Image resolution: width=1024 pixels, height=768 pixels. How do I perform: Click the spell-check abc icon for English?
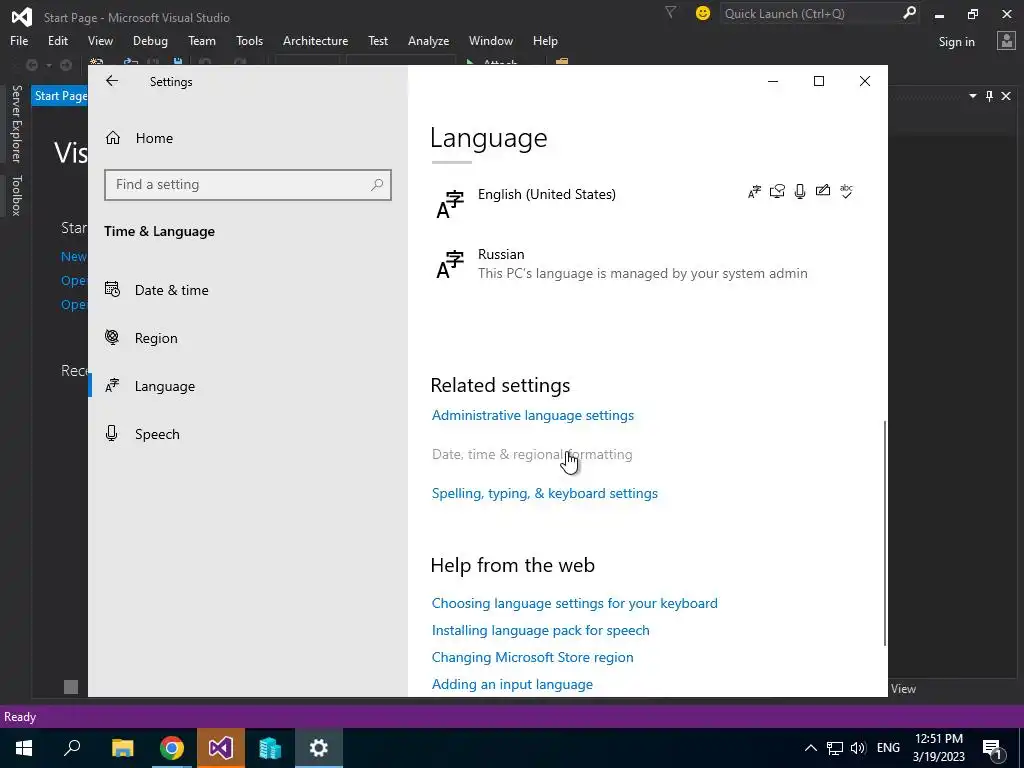click(846, 191)
